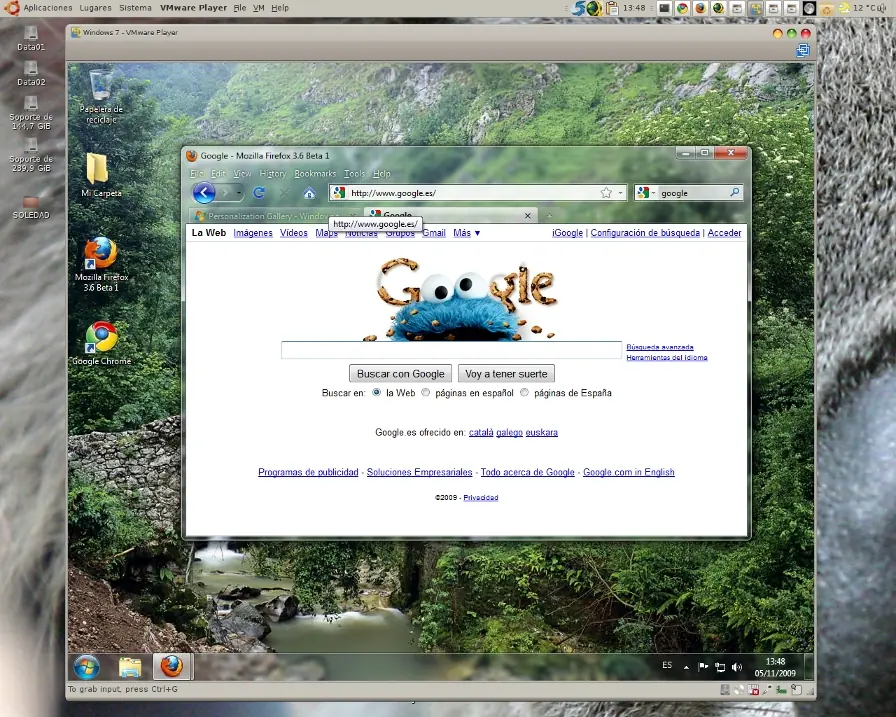The width and height of the screenshot is (896, 717).
Task: Switch Google to català
Action: (x=481, y=432)
